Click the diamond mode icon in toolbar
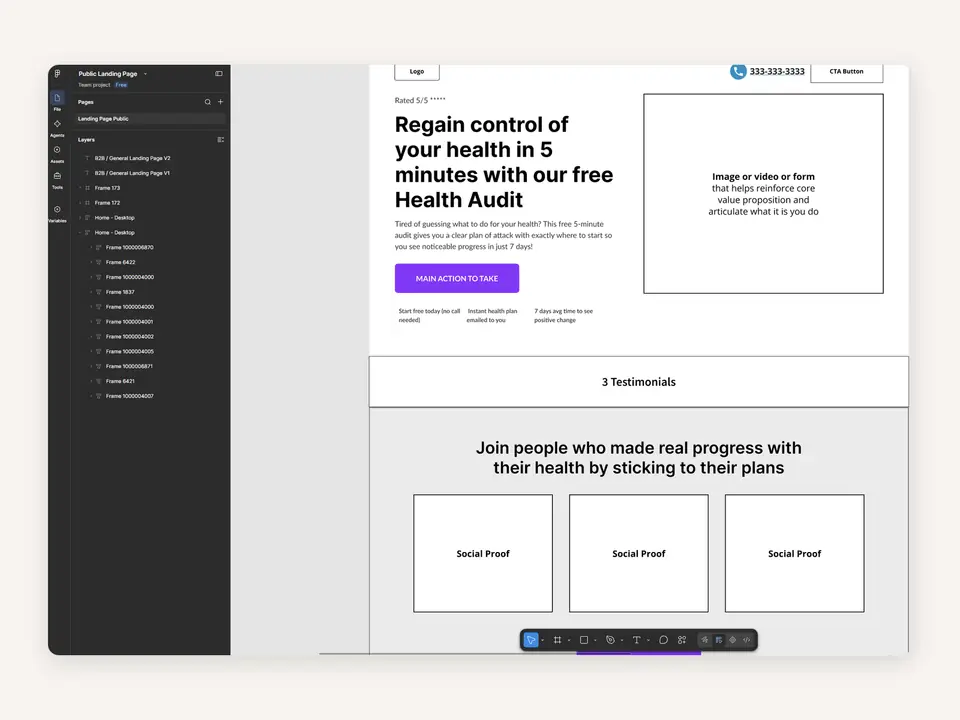The width and height of the screenshot is (960, 720). click(733, 640)
